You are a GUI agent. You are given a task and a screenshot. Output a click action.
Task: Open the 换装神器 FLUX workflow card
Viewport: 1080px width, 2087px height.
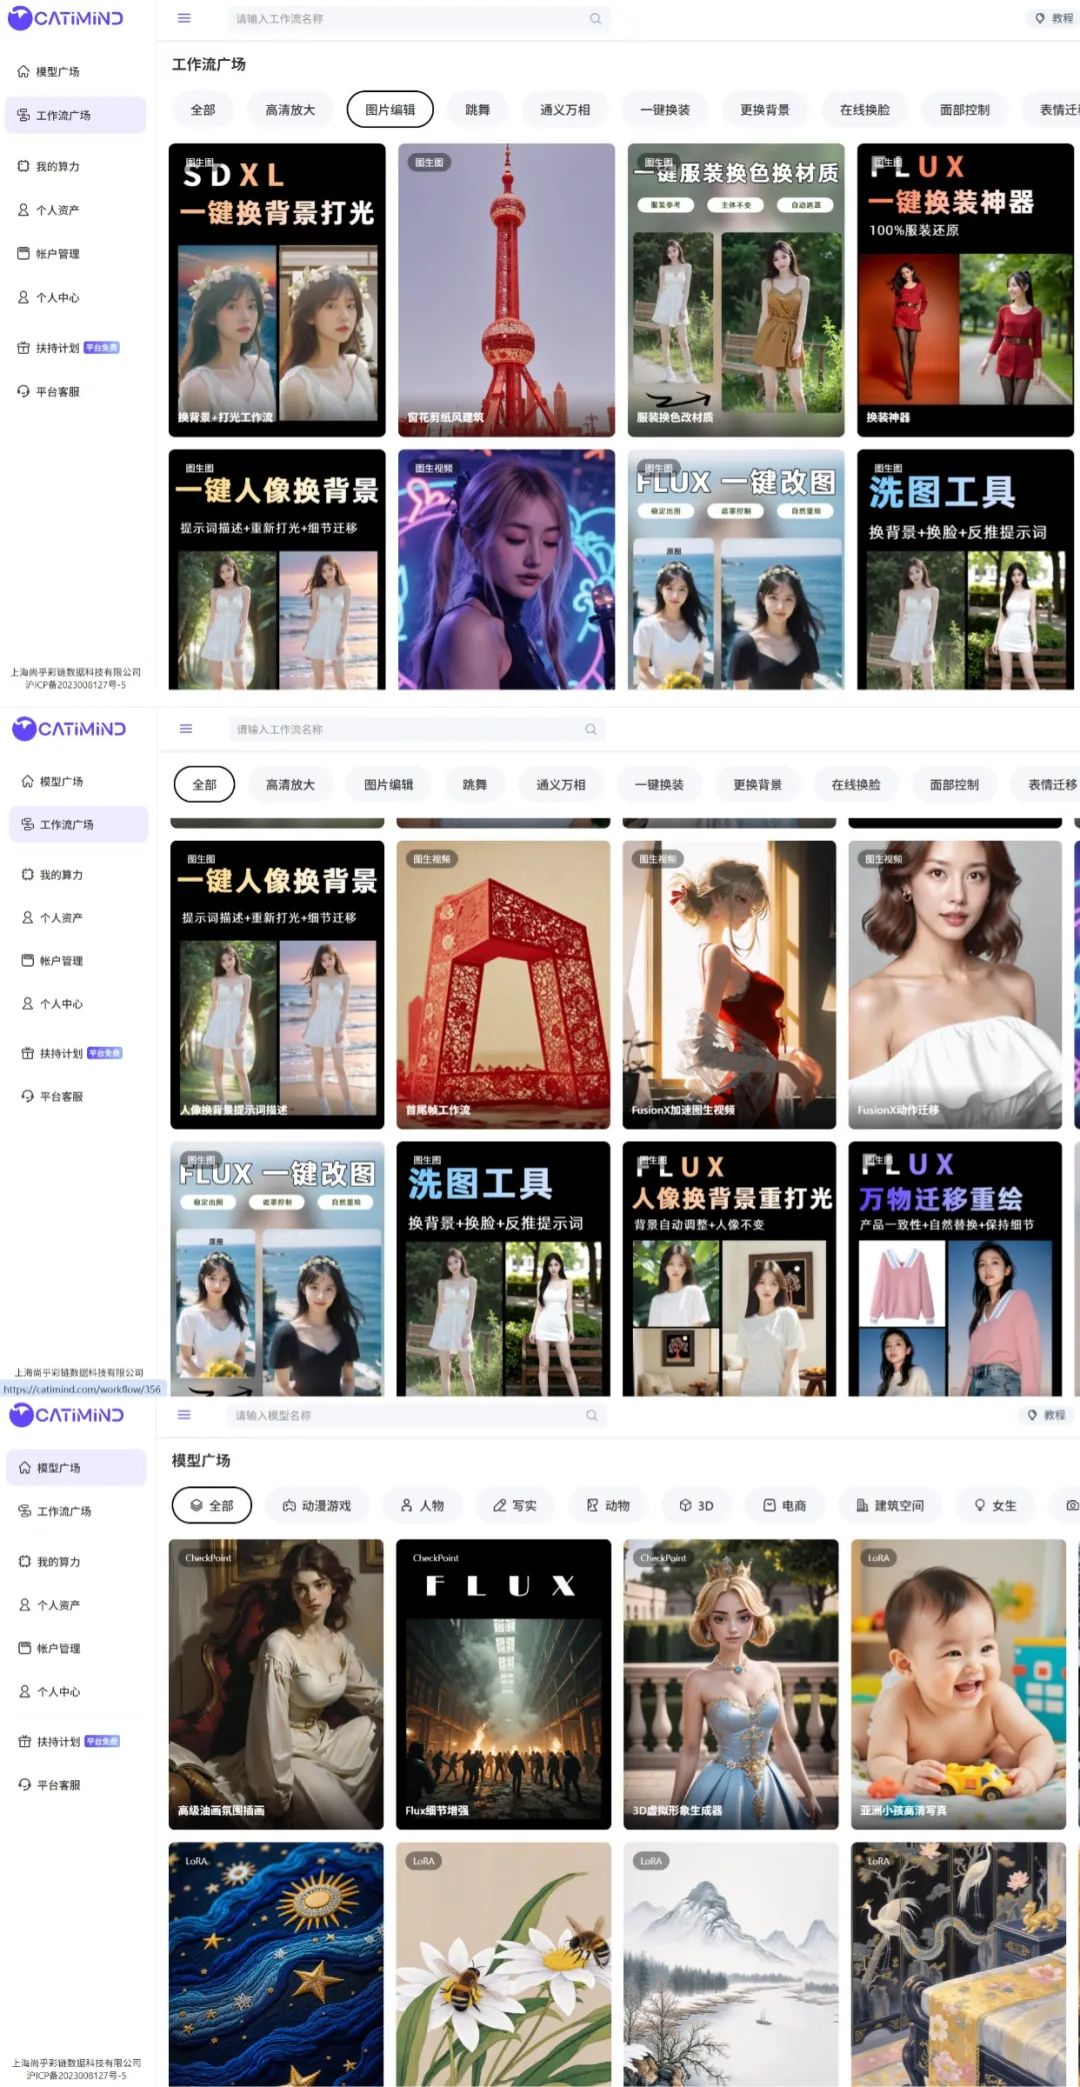965,290
